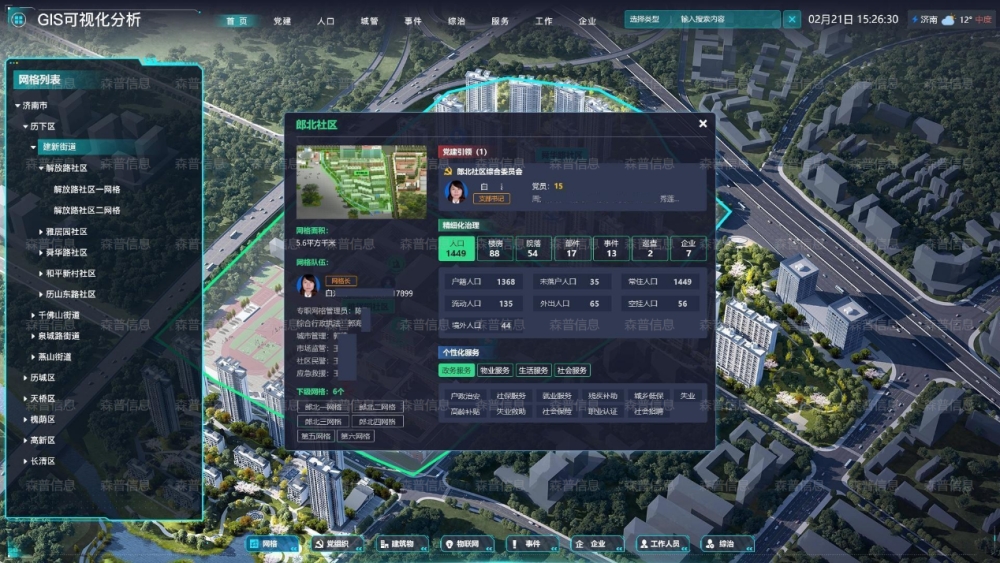Viewport: 1000px width, 563px height.
Task: Click the 济南 location indicator
Action: (x=925, y=20)
